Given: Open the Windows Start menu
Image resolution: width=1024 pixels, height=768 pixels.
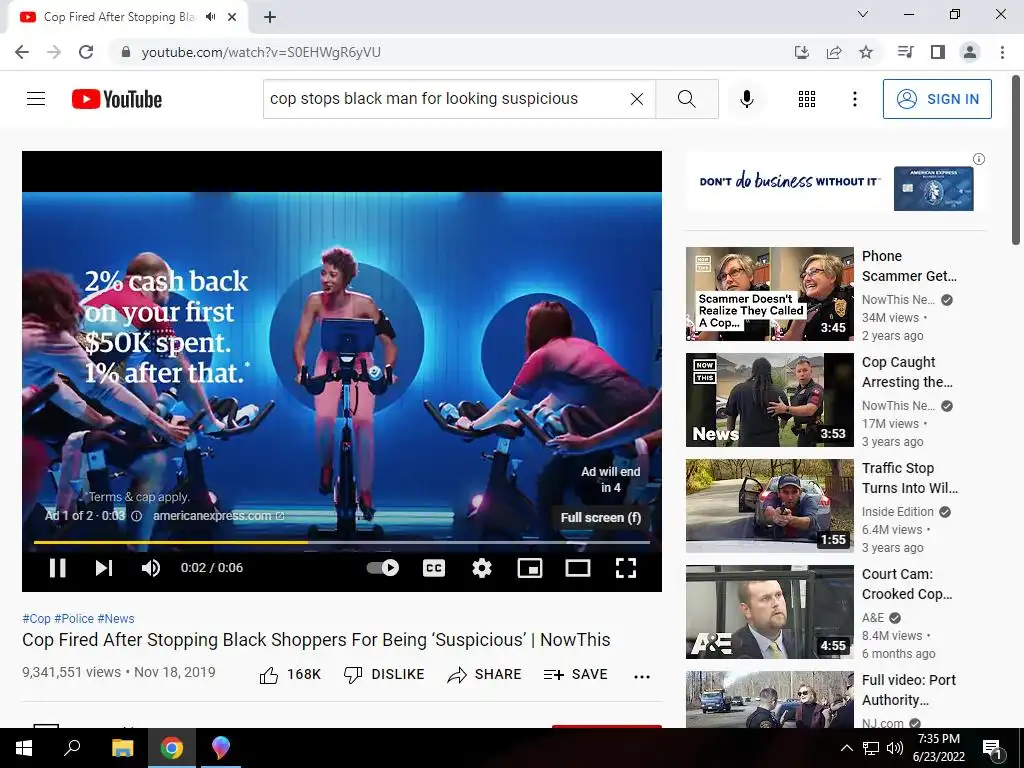Looking at the screenshot, I should [24, 748].
